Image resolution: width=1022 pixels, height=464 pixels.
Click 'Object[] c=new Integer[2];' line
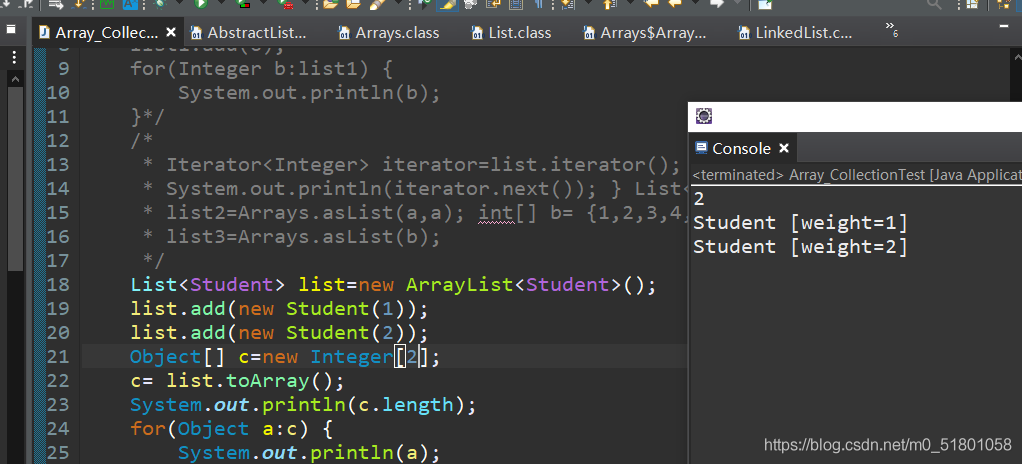(x=285, y=357)
